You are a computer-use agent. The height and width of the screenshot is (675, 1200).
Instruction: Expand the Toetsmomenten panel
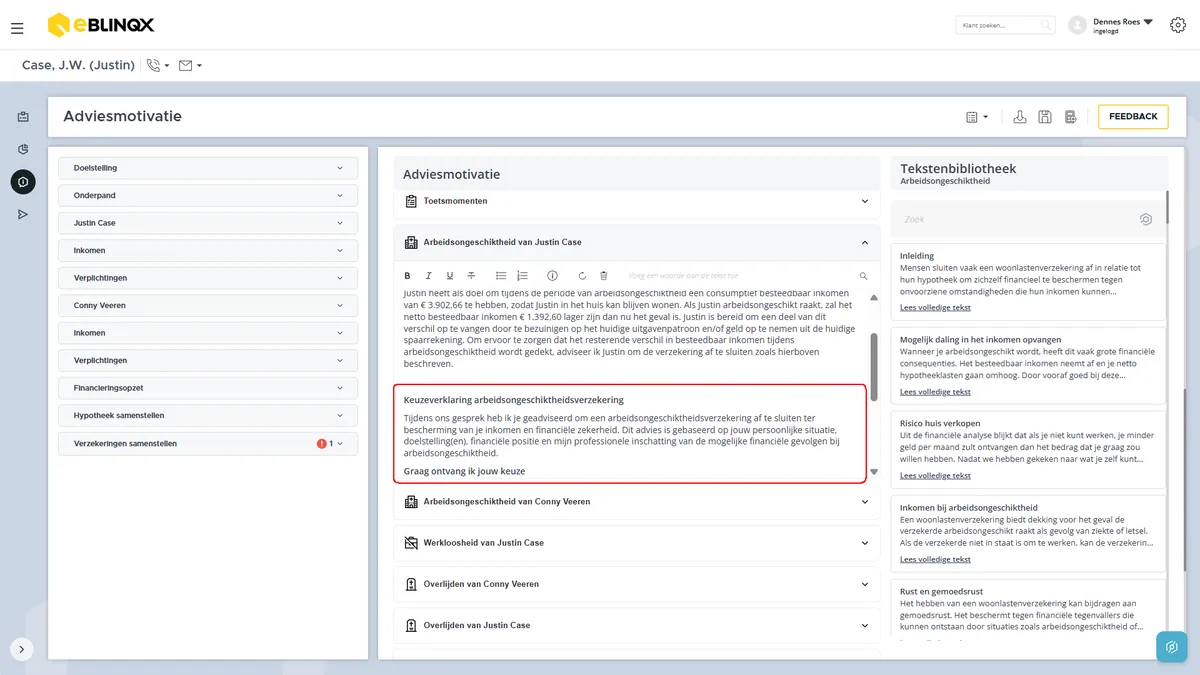(636, 201)
